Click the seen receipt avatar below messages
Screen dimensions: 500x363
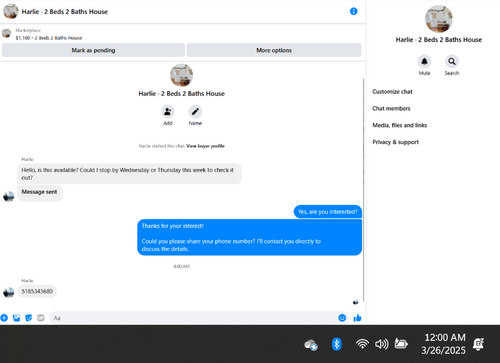tap(356, 302)
